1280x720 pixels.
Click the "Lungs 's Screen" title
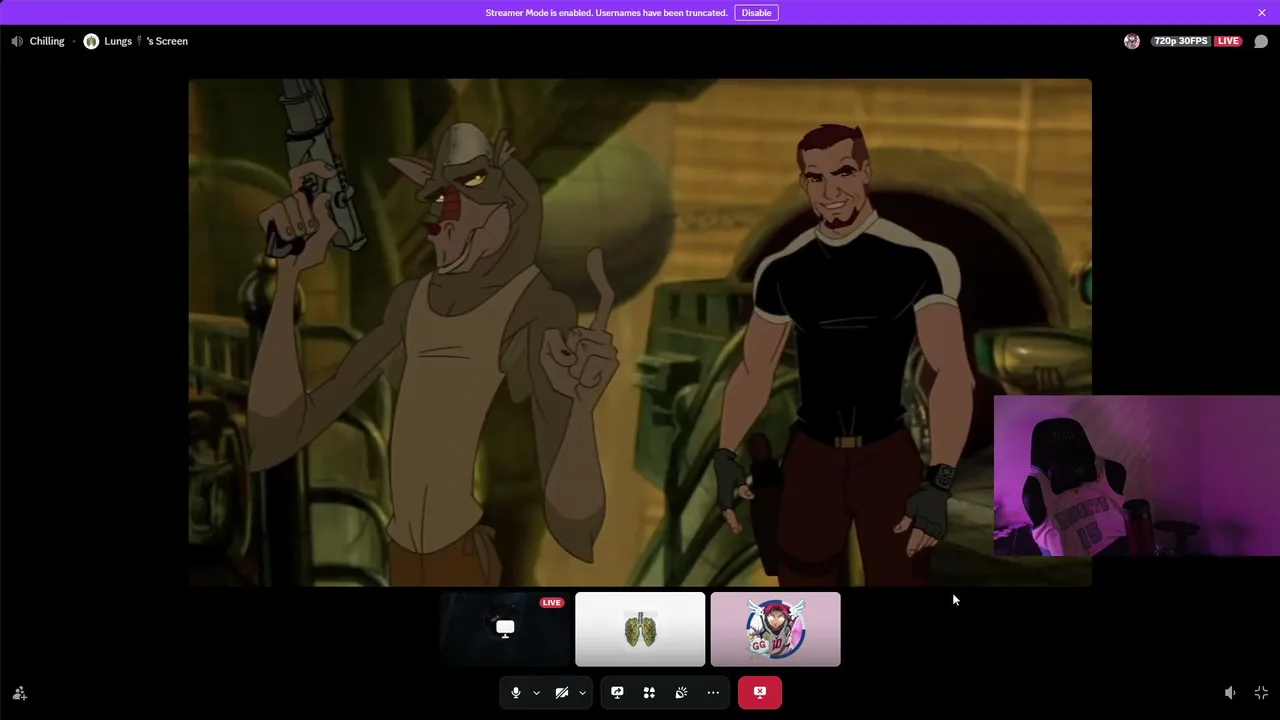tap(146, 41)
